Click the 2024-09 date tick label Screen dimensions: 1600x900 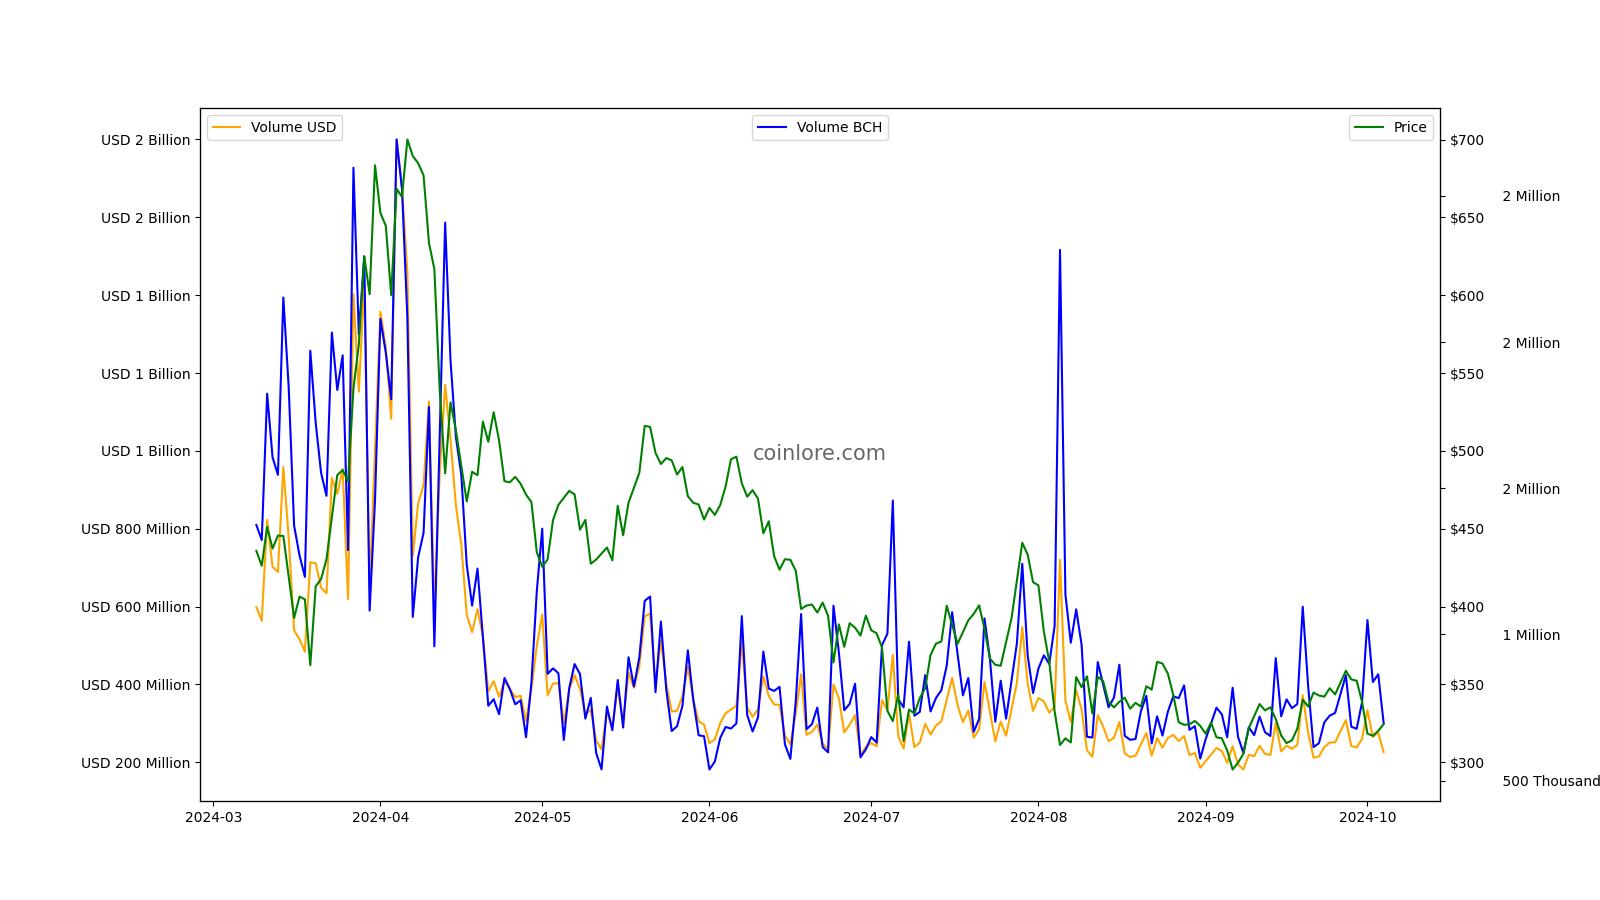[1205, 816]
